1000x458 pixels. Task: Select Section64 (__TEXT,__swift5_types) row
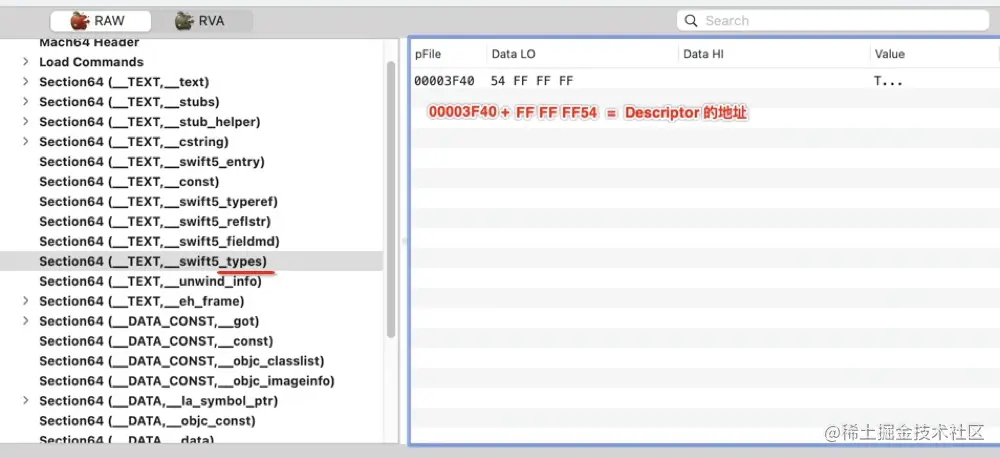[191, 261]
